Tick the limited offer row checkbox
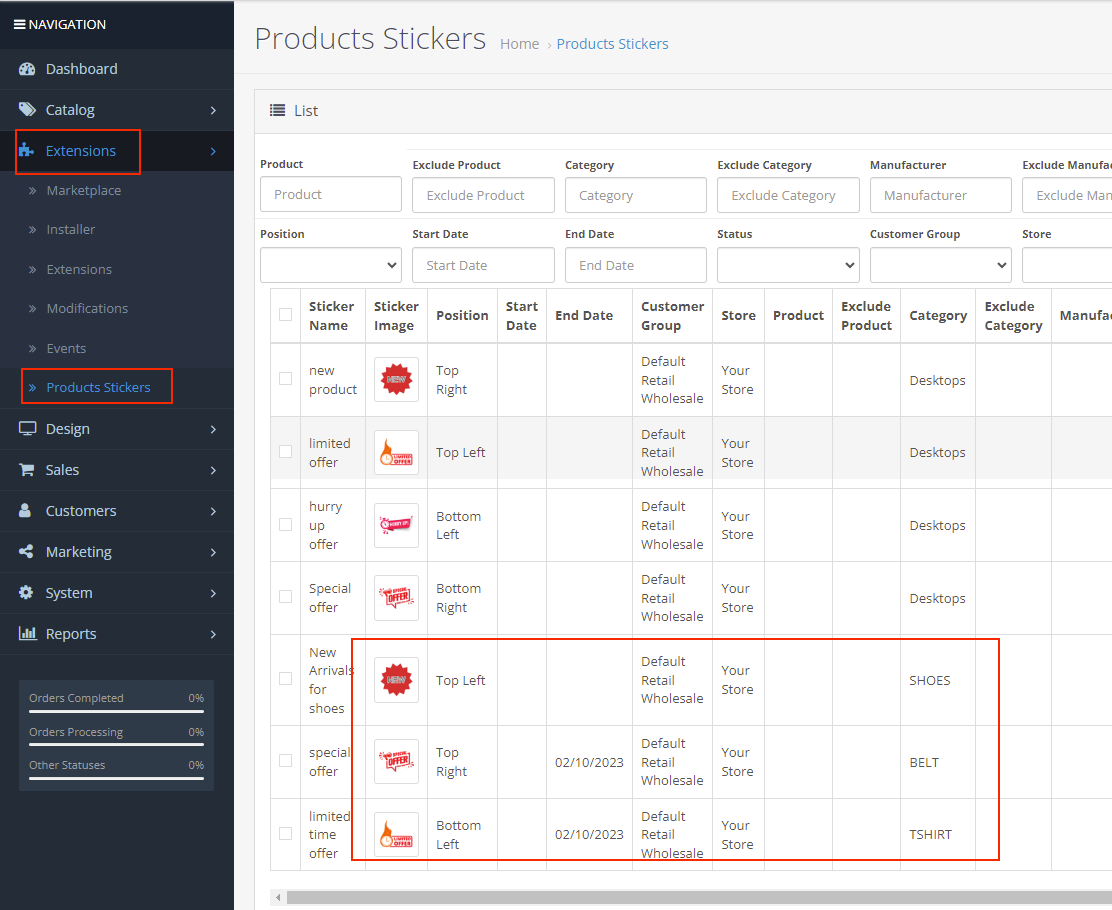The height and width of the screenshot is (910, 1112). coord(286,452)
